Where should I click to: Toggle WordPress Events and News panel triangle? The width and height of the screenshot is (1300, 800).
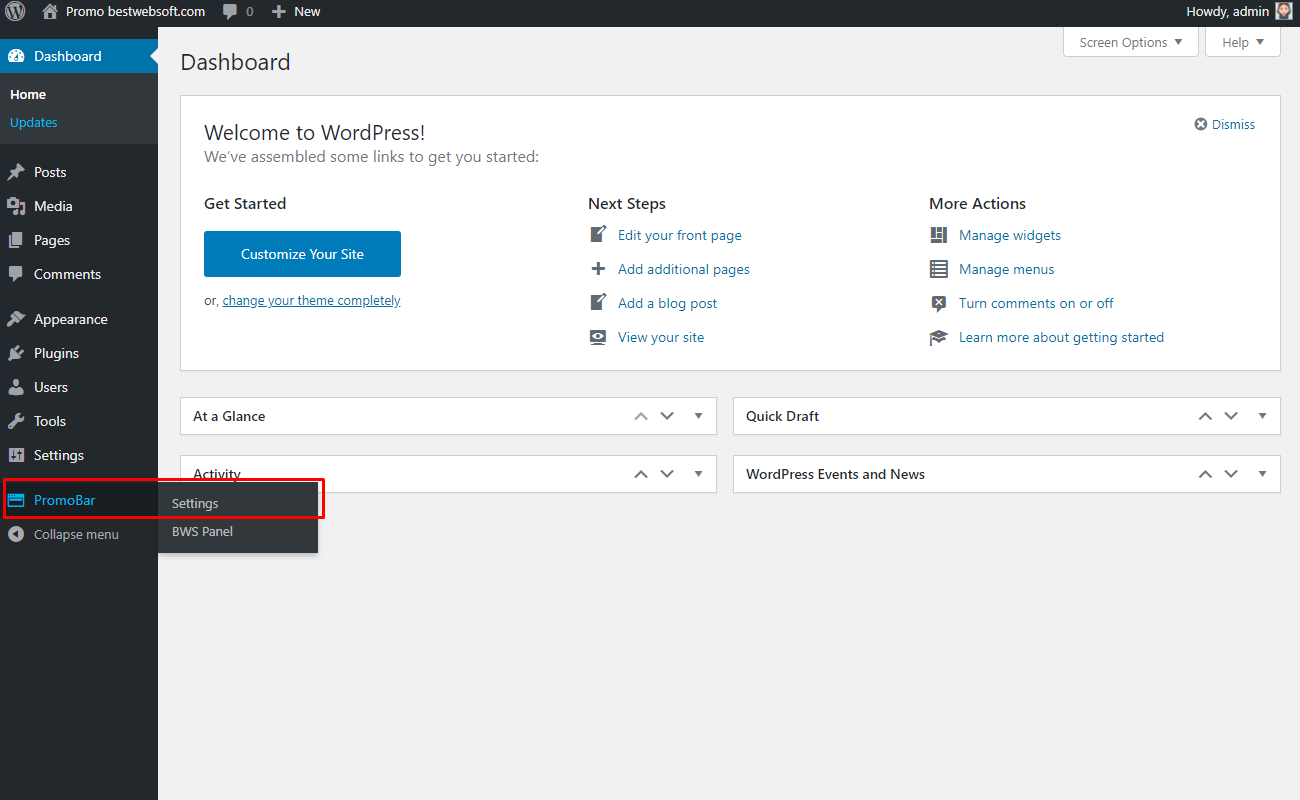(x=1262, y=474)
